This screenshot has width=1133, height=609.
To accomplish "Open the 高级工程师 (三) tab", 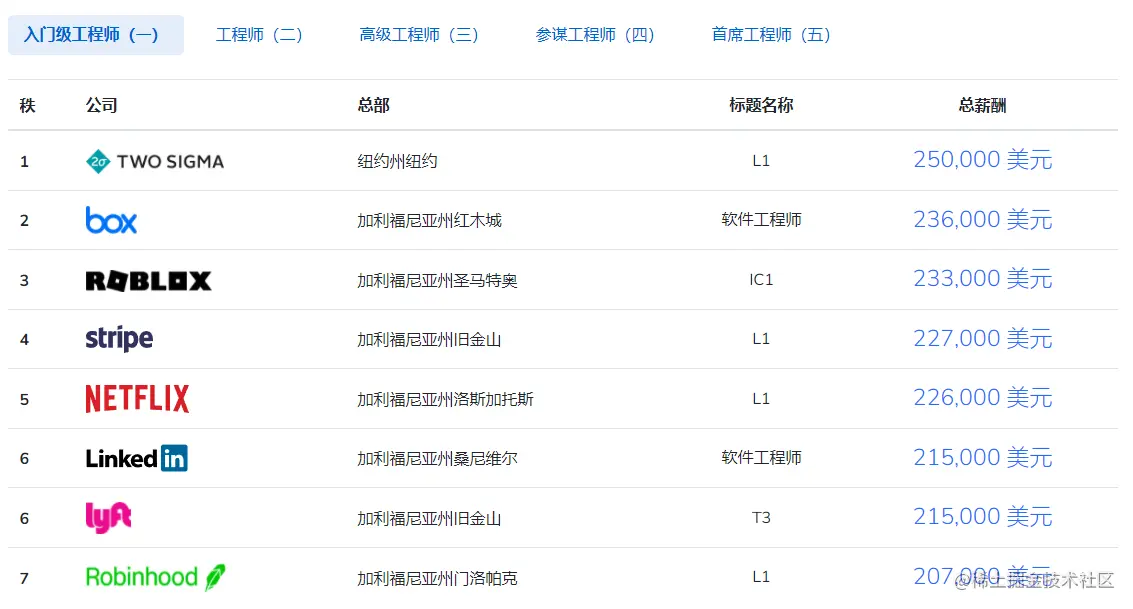I will [418, 35].
